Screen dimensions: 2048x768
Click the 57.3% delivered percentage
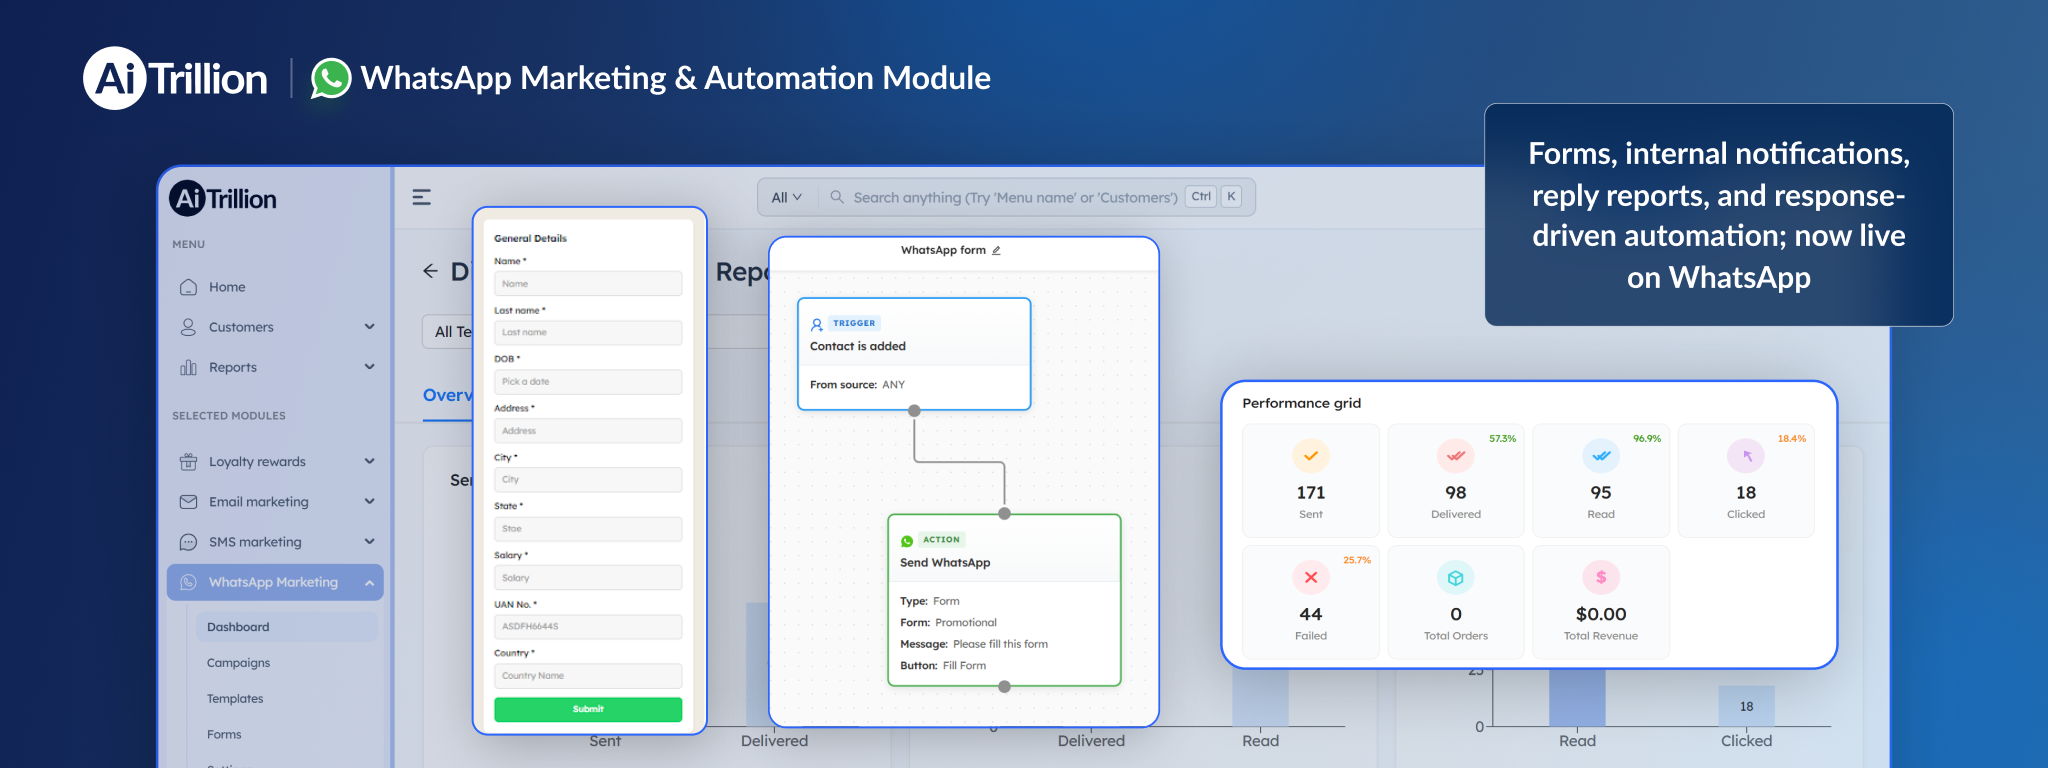point(1502,439)
